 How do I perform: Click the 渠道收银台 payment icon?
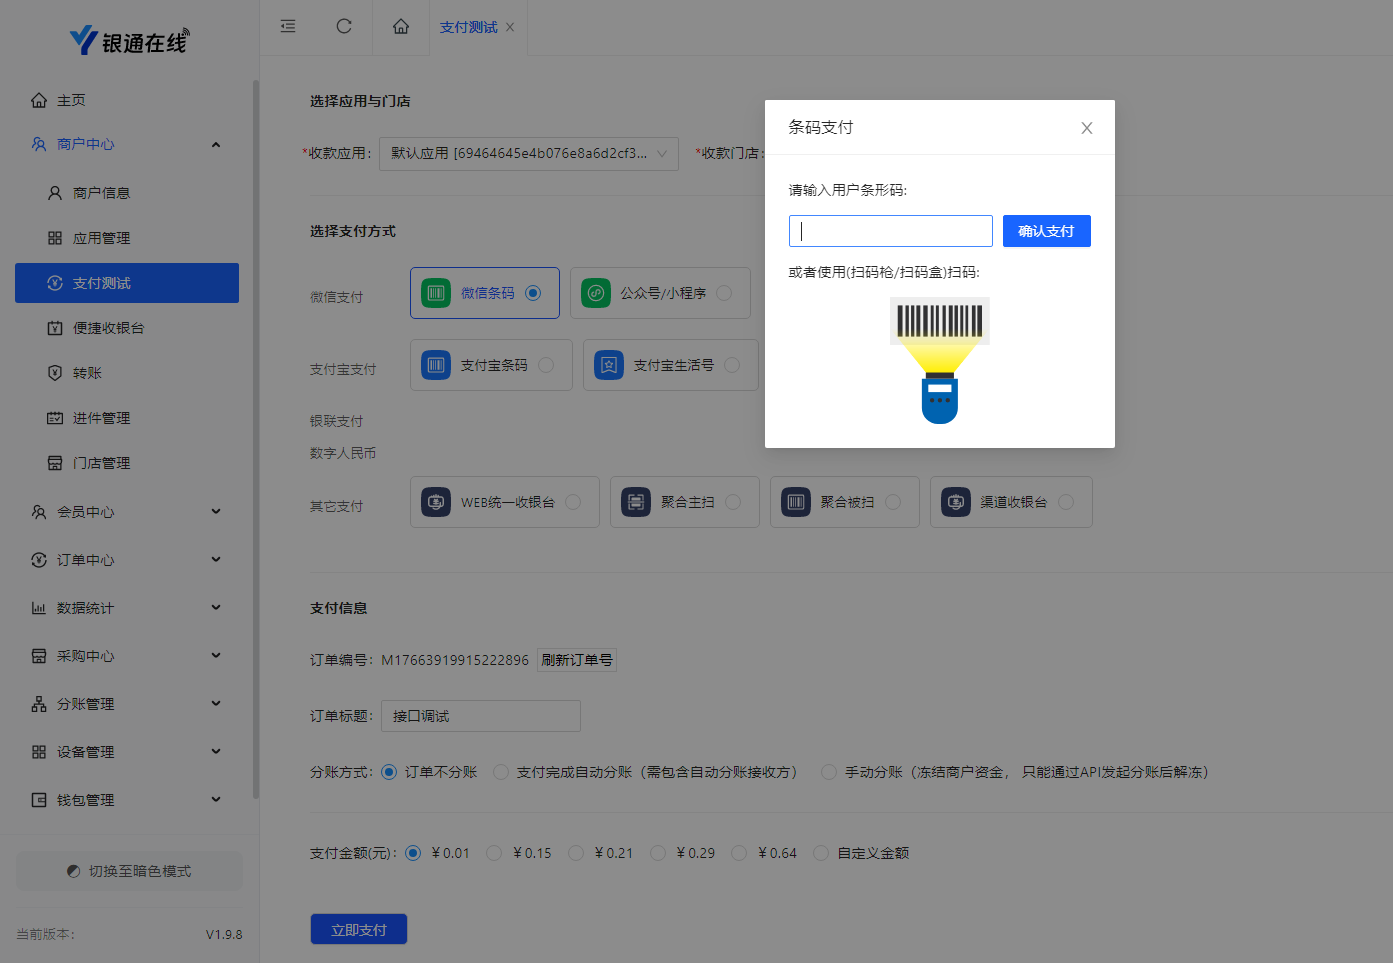point(956,502)
